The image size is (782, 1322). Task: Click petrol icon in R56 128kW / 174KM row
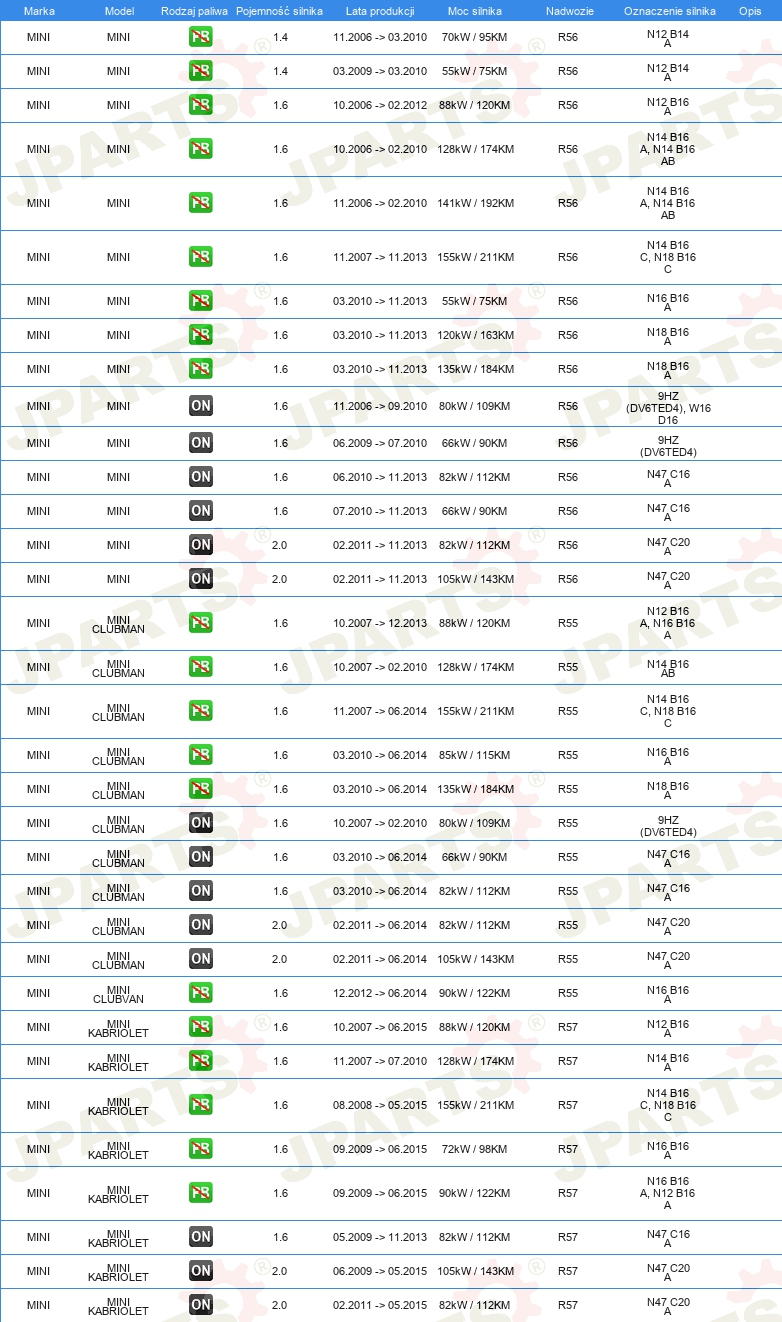(201, 149)
